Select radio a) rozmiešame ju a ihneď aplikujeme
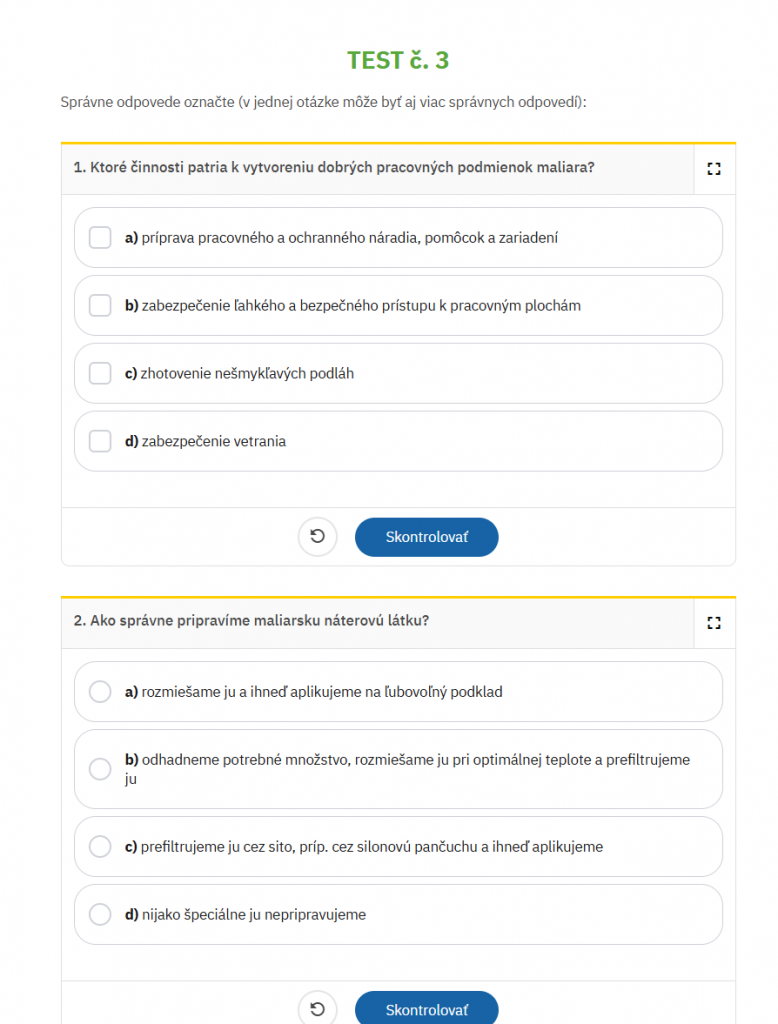The image size is (778, 1024). (x=100, y=692)
